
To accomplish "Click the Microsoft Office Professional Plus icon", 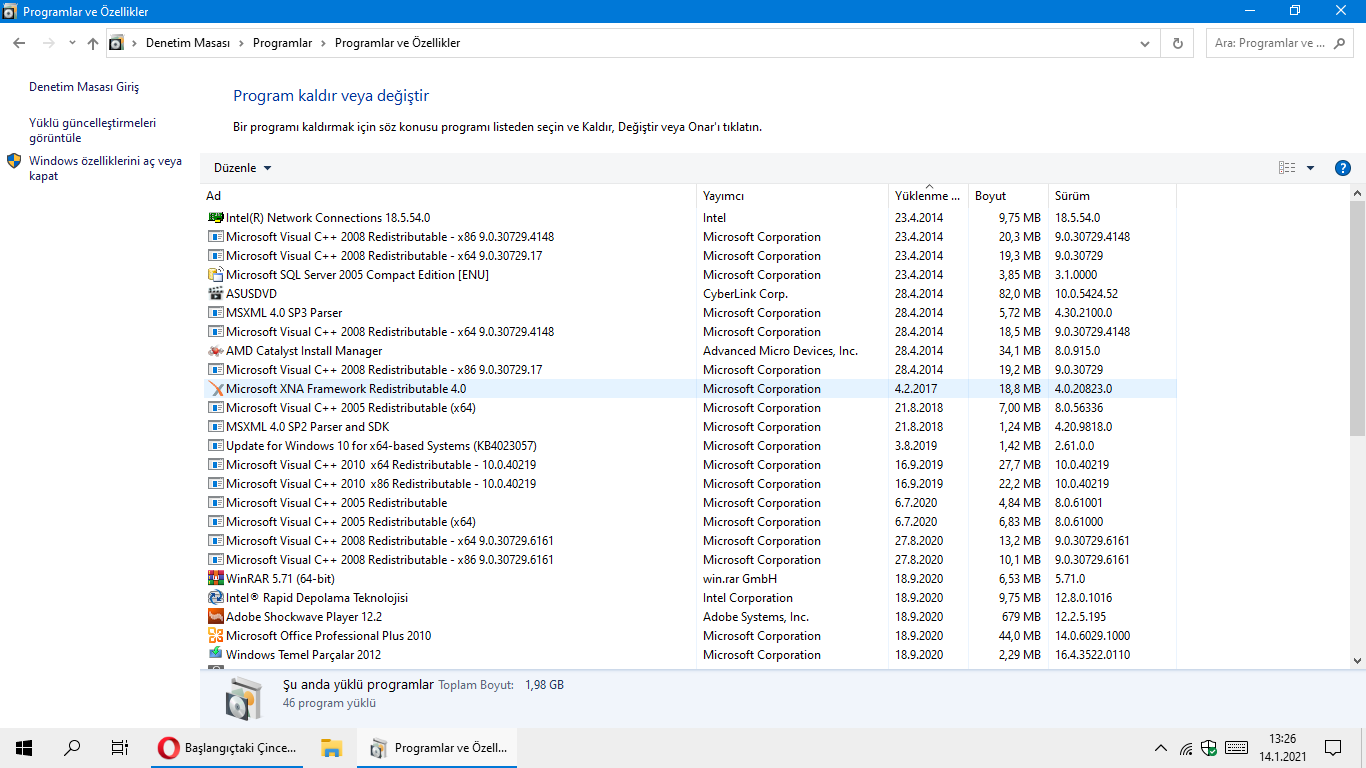I will (x=215, y=635).
